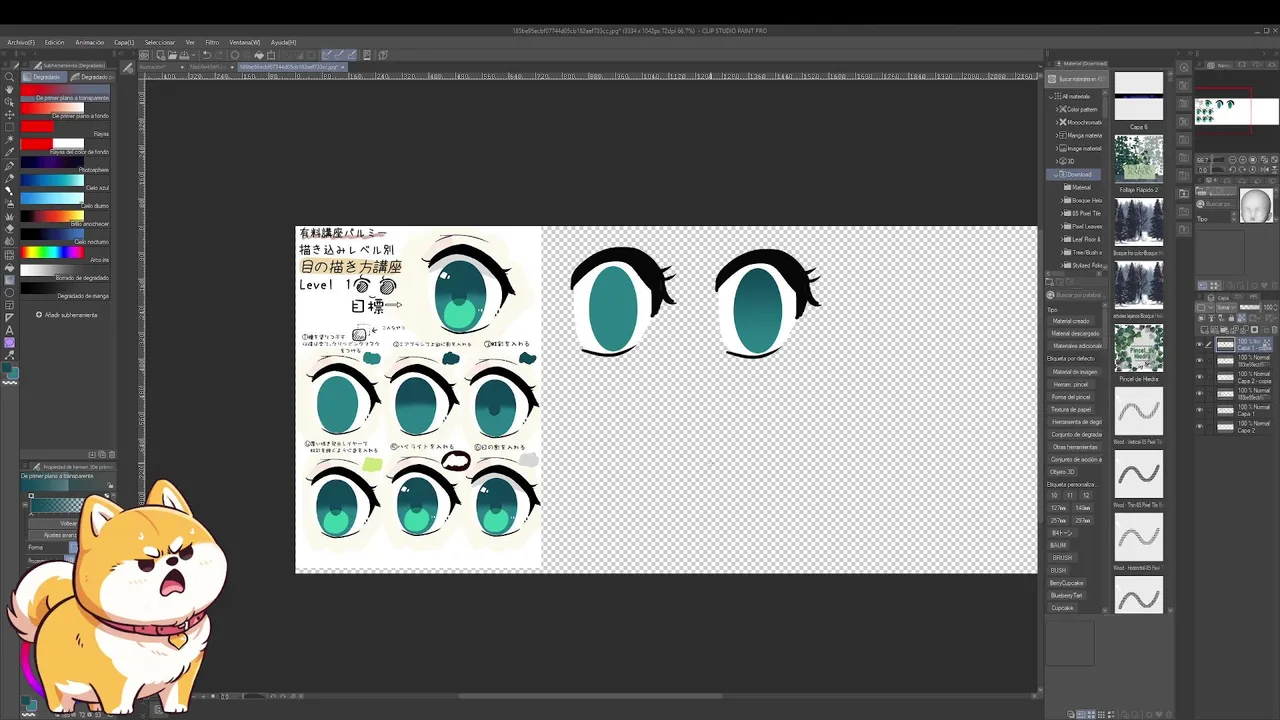The image size is (1280, 720).
Task: Select the Gradient tool in toolbar
Action: point(10,280)
